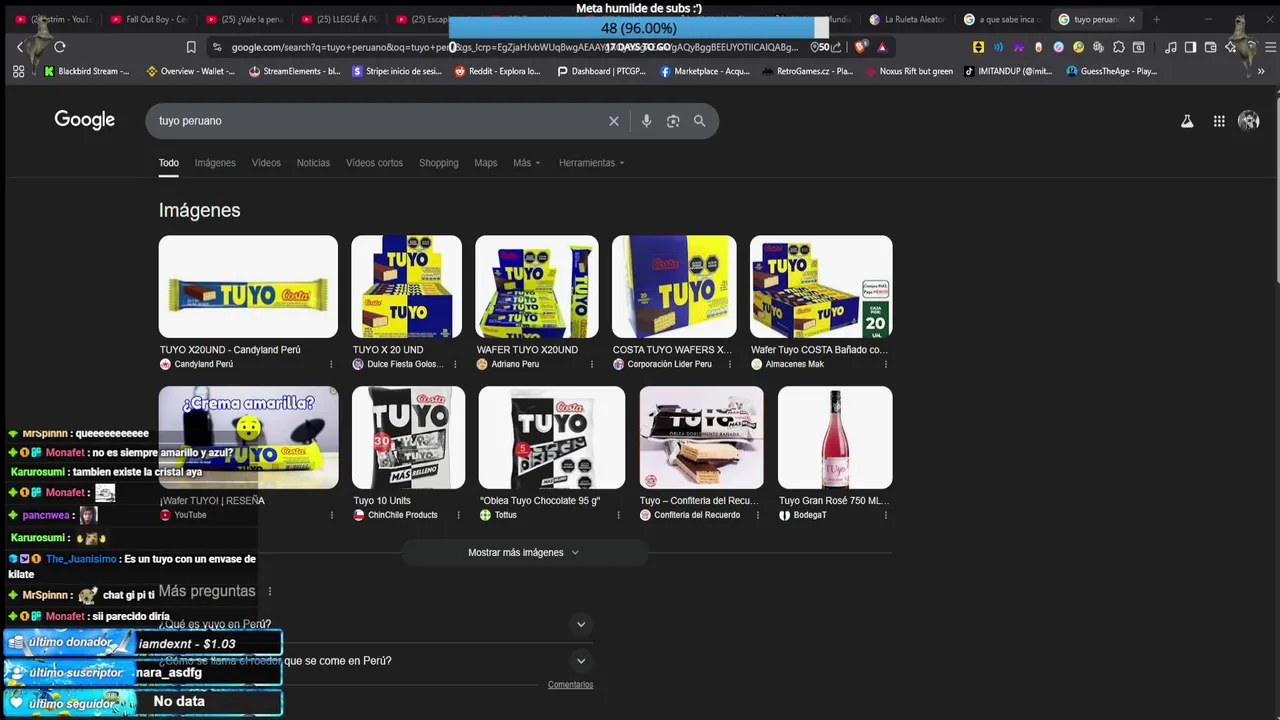1280x720 pixels.
Task: Open the extensions puzzle piece menu
Action: coord(1118,47)
